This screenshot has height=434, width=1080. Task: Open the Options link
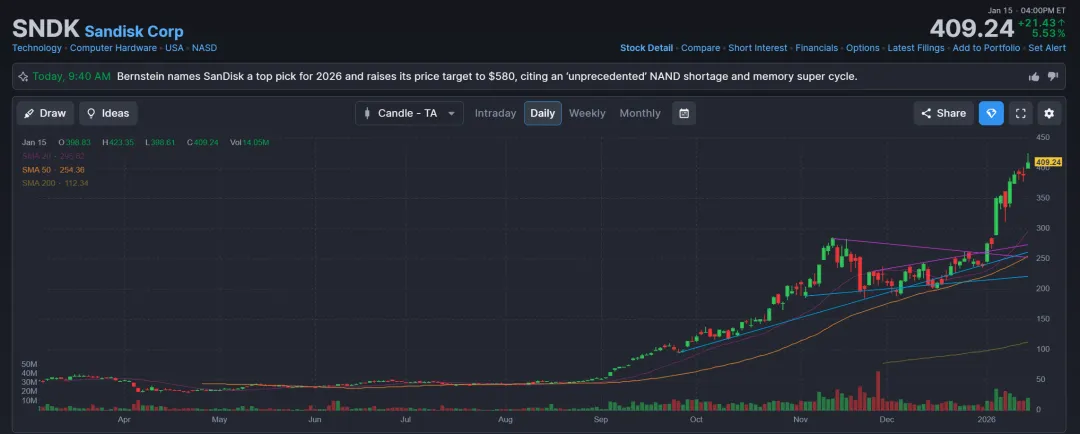[x=862, y=48]
